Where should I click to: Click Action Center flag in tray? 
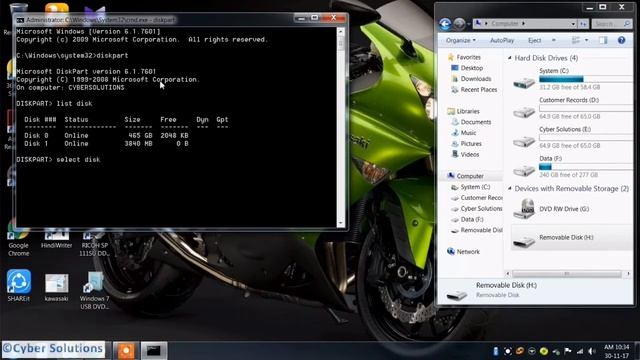pyautogui.click(x=568, y=351)
